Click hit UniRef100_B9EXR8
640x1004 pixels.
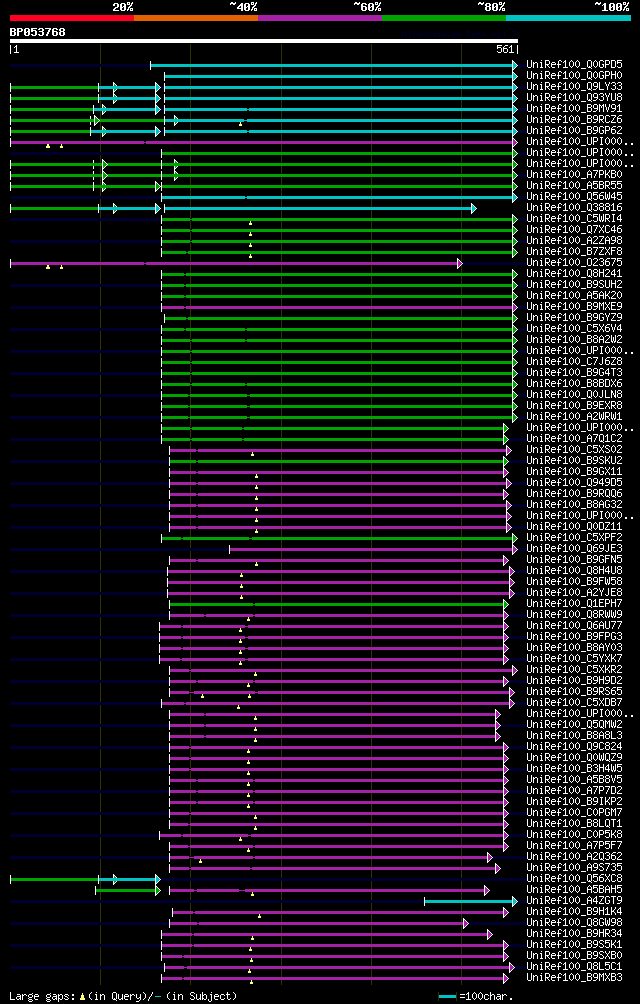[x=574, y=405]
